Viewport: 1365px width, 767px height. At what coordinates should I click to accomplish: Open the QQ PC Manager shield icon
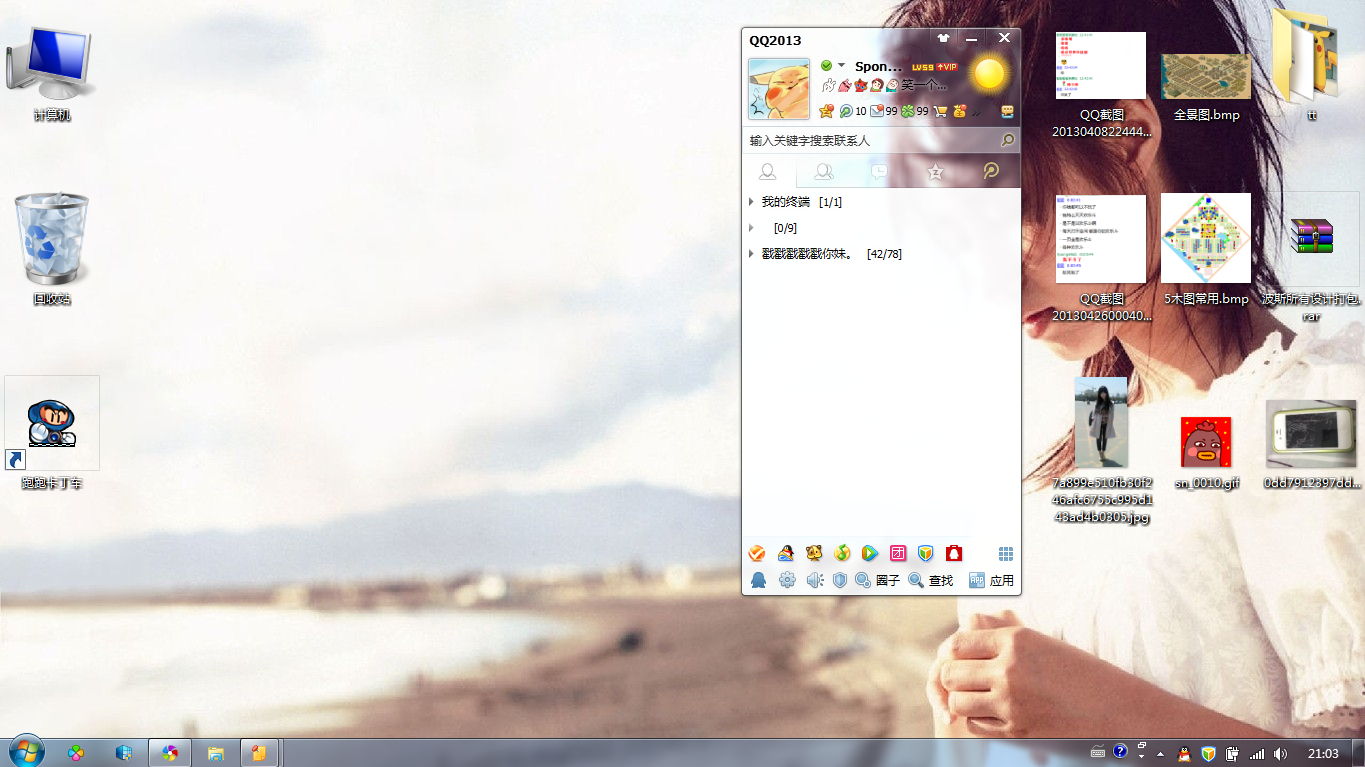[926, 553]
